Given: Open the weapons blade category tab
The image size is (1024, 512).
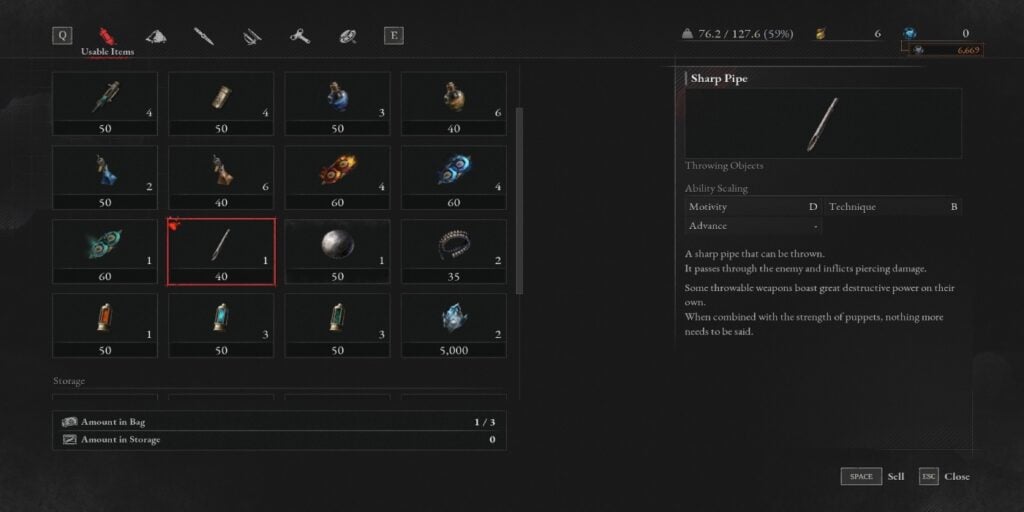Looking at the screenshot, I should point(204,36).
